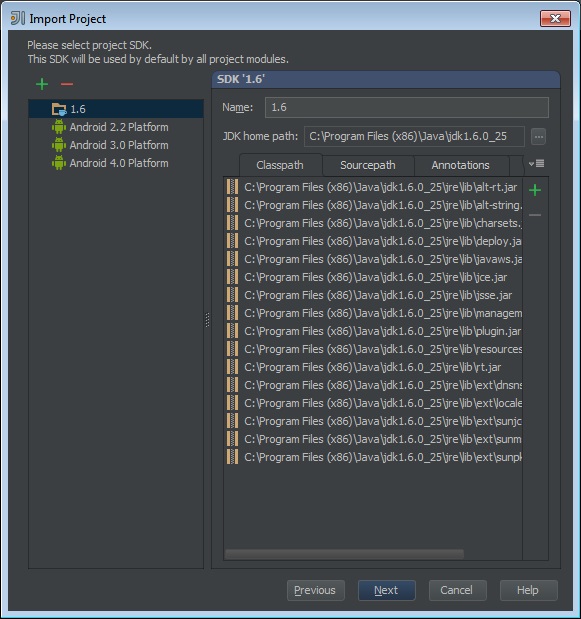Proceed with the Next button

coord(386,590)
